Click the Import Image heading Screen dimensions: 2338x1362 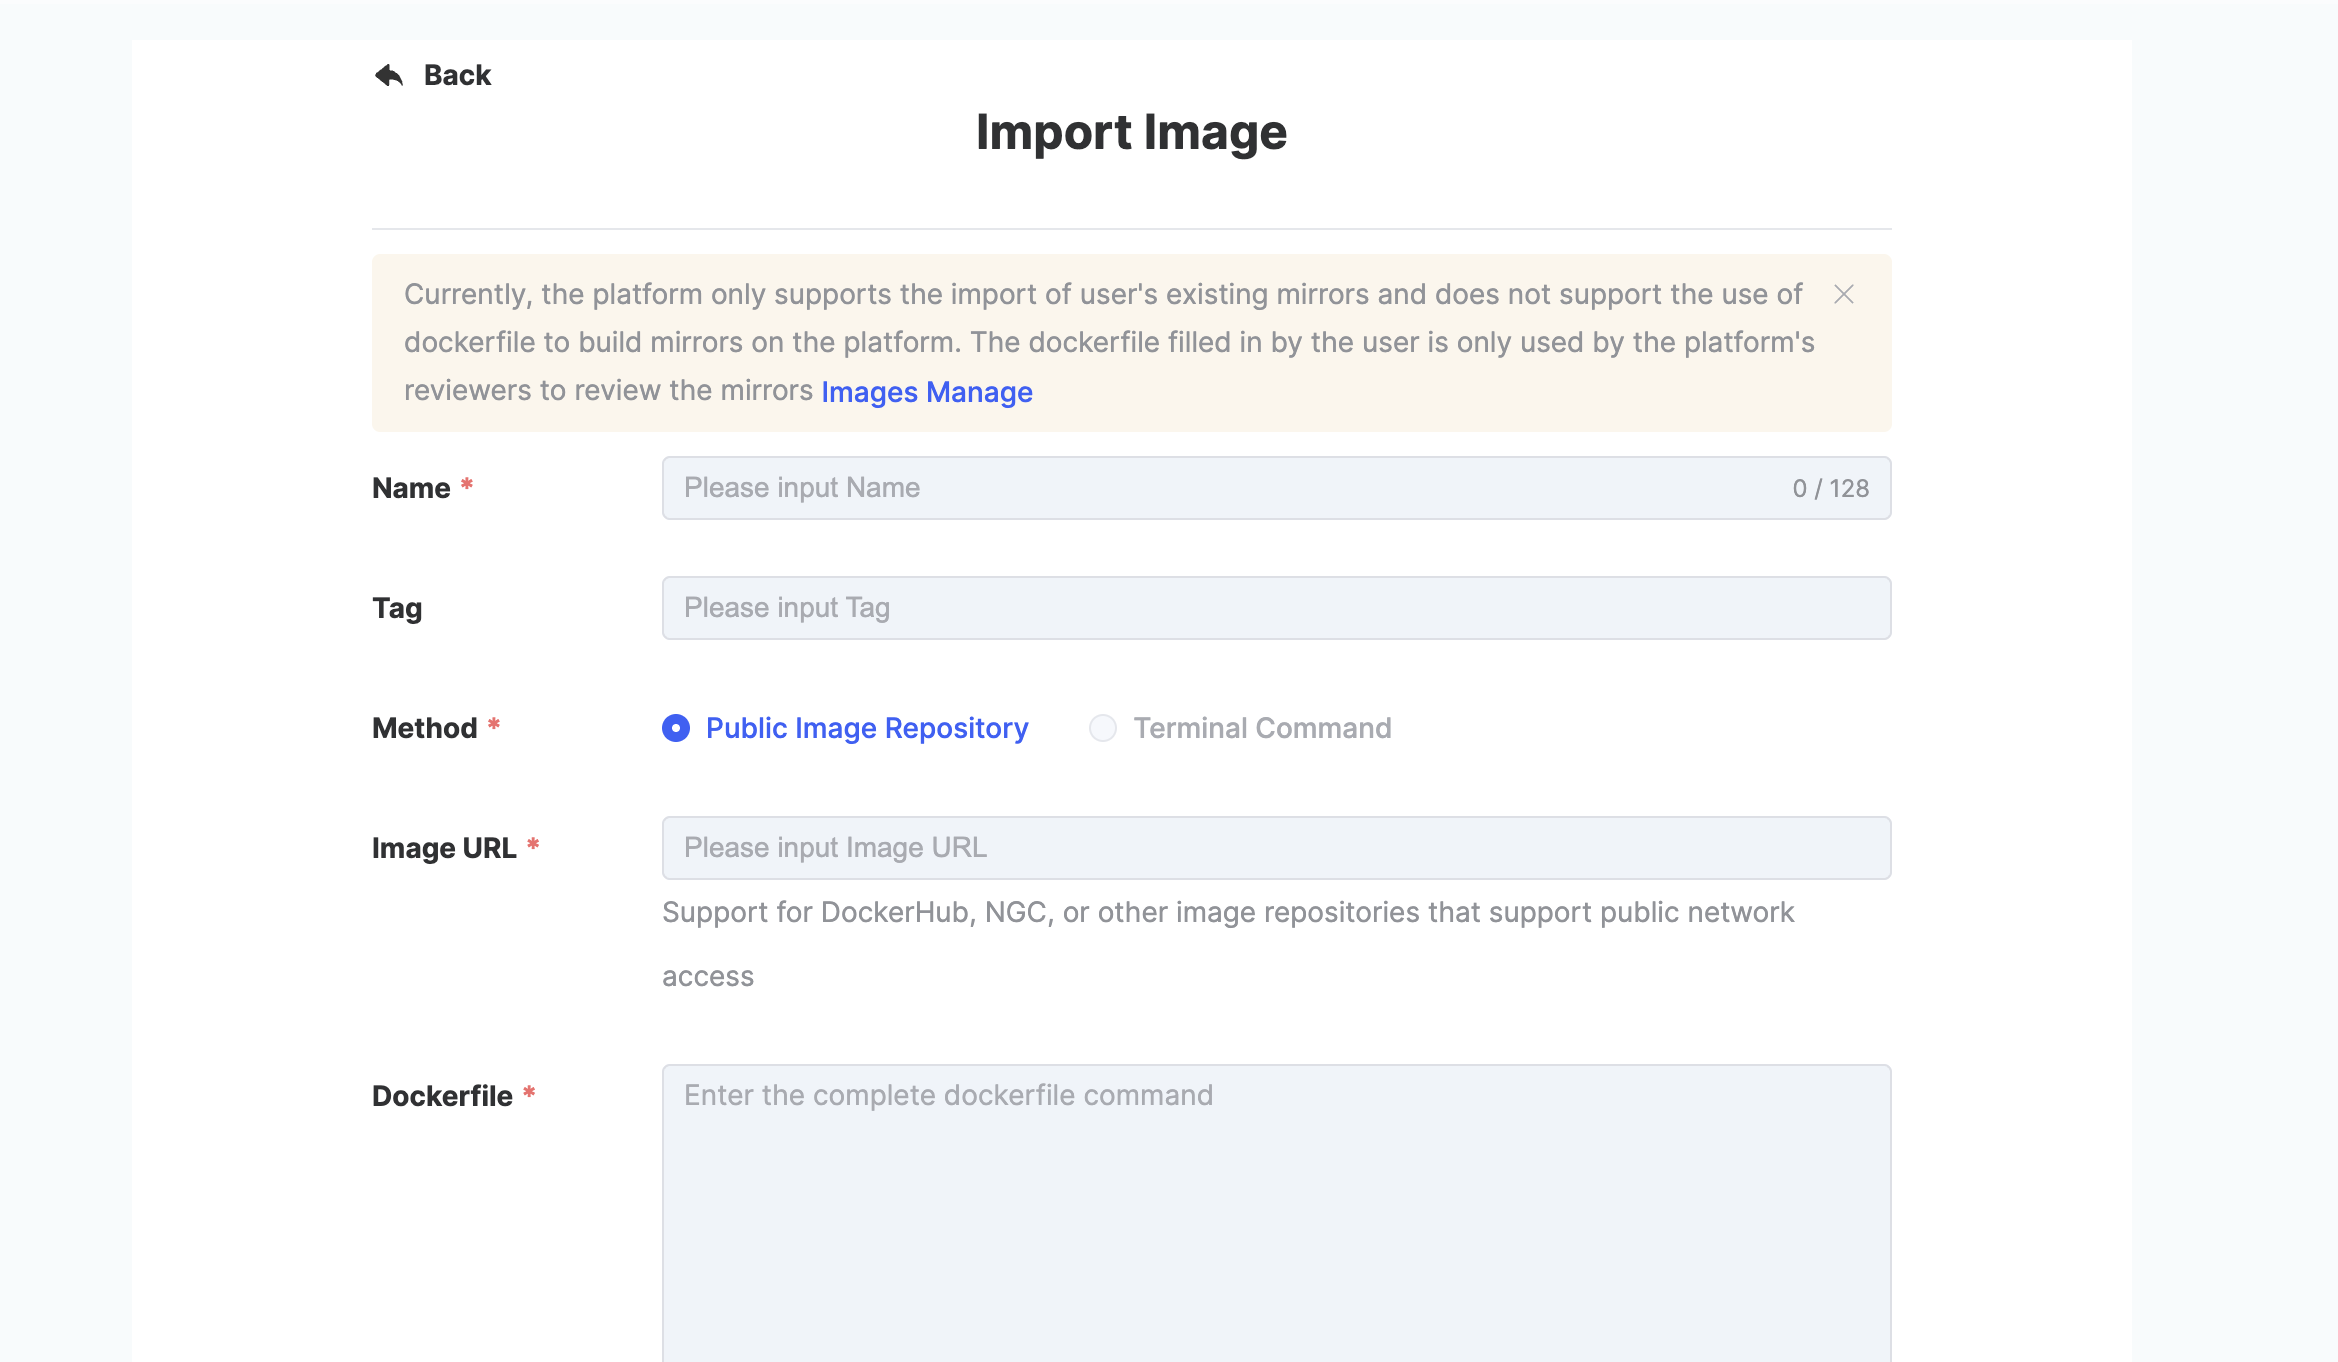[x=1131, y=132]
